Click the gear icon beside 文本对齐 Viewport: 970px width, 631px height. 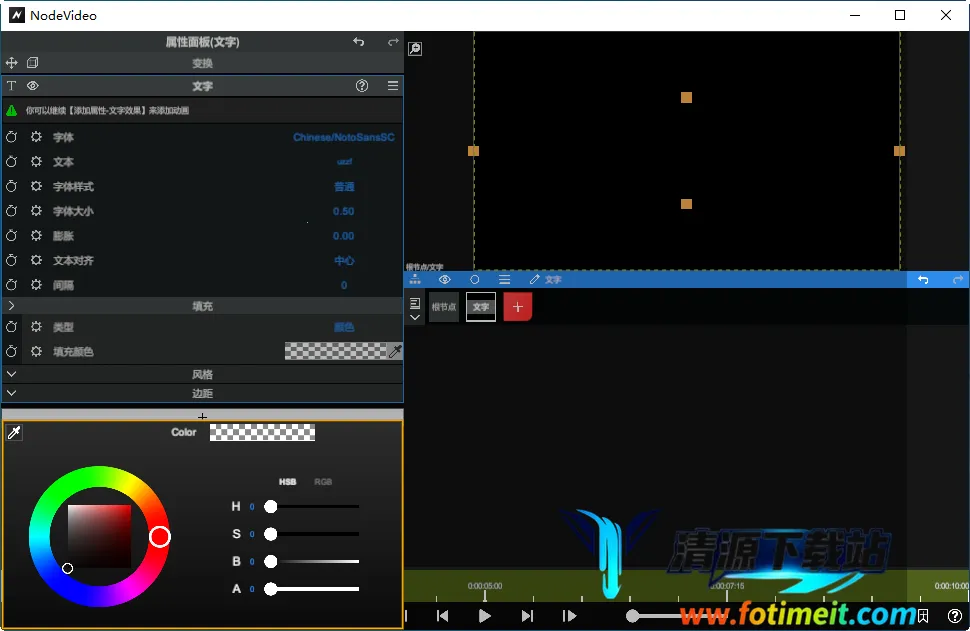pyautogui.click(x=36, y=260)
